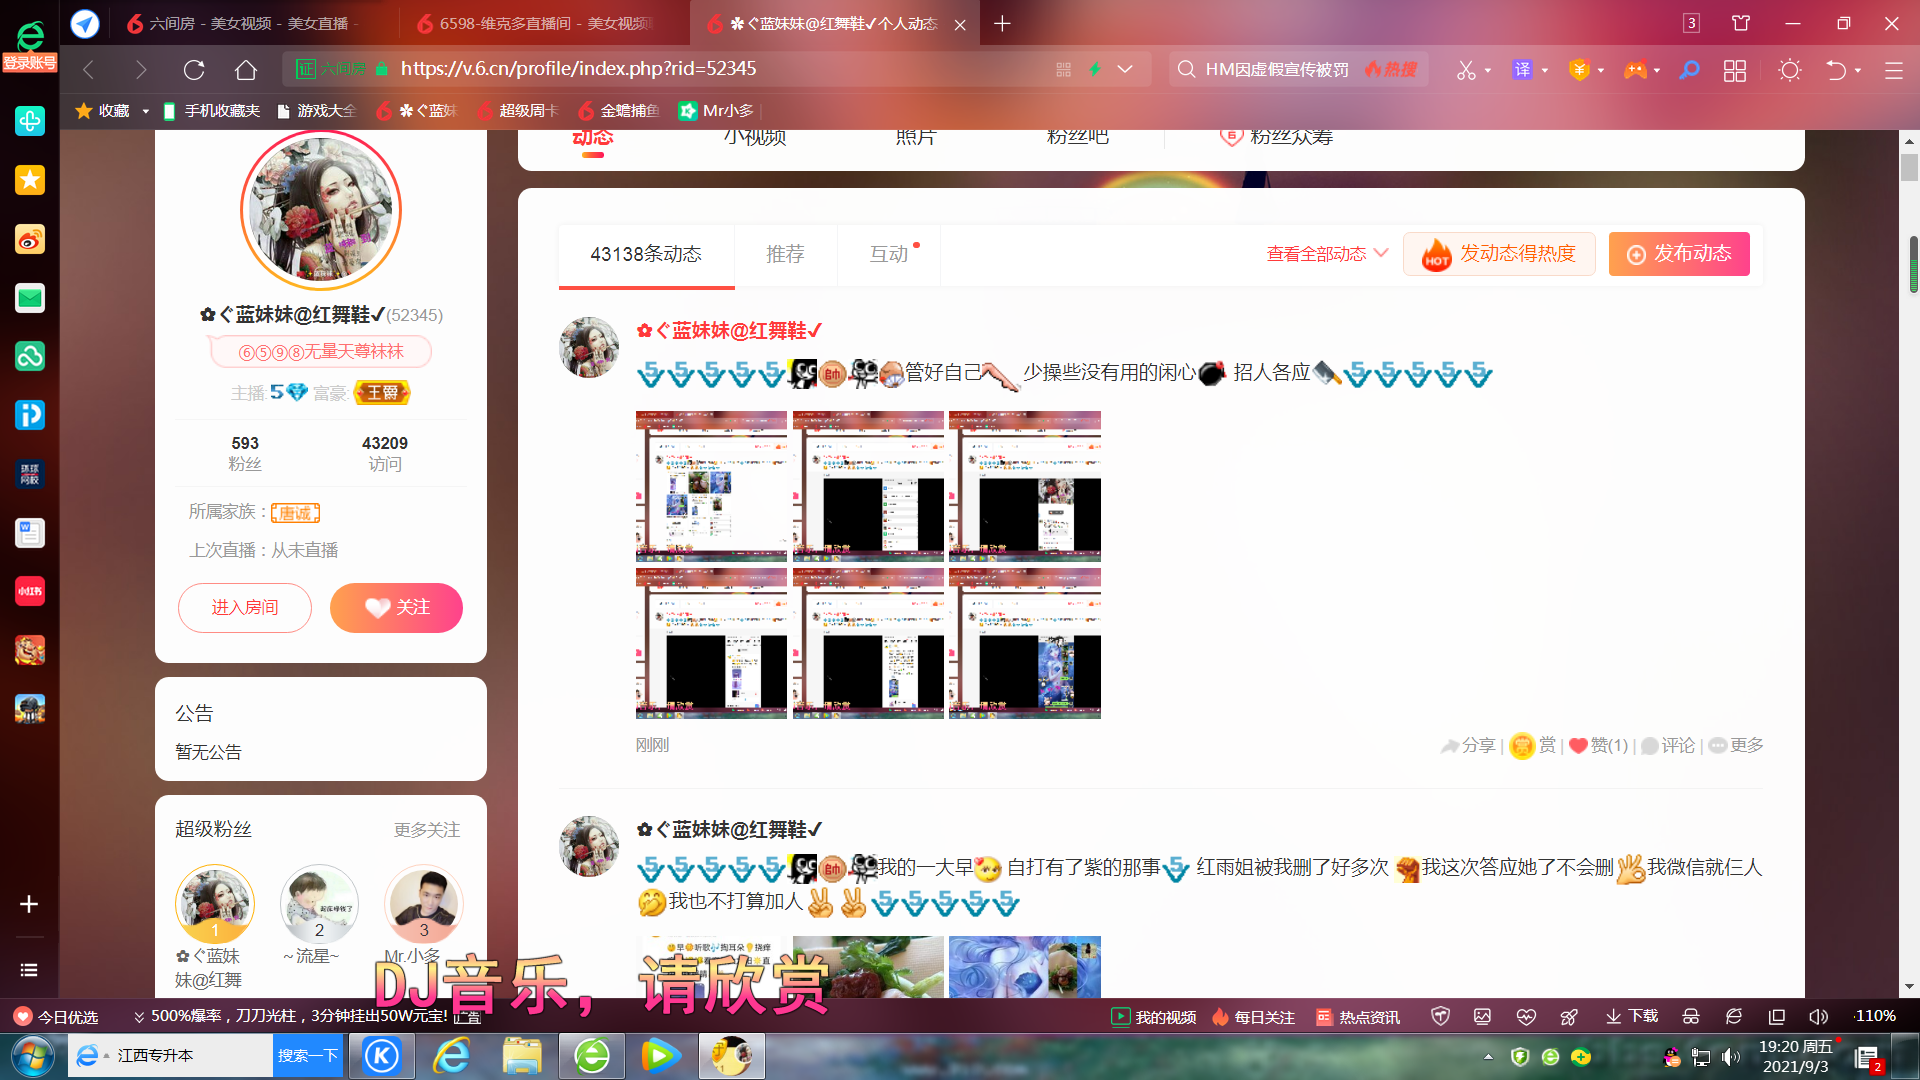Screen dimensions: 1920x1080
Task: Expand the undo history dropdown arrow
Action: click(1858, 70)
